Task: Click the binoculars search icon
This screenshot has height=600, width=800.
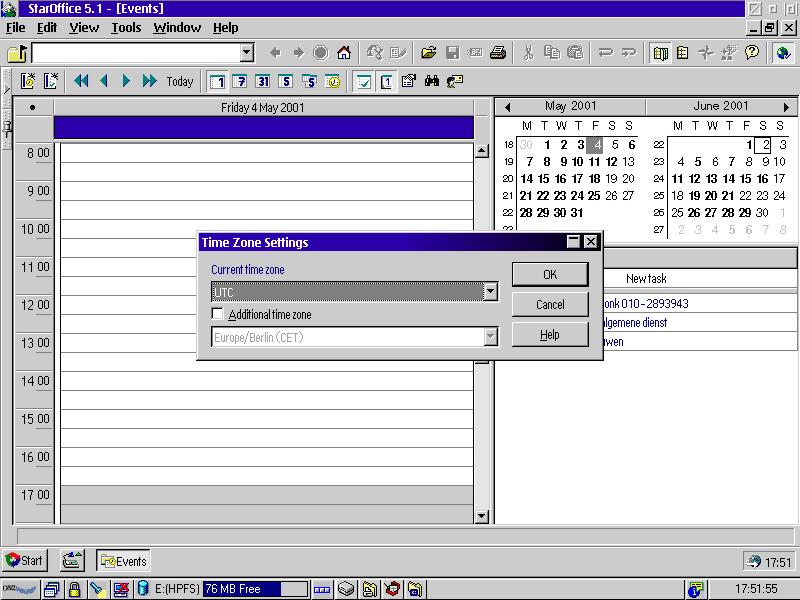Action: coord(433,81)
